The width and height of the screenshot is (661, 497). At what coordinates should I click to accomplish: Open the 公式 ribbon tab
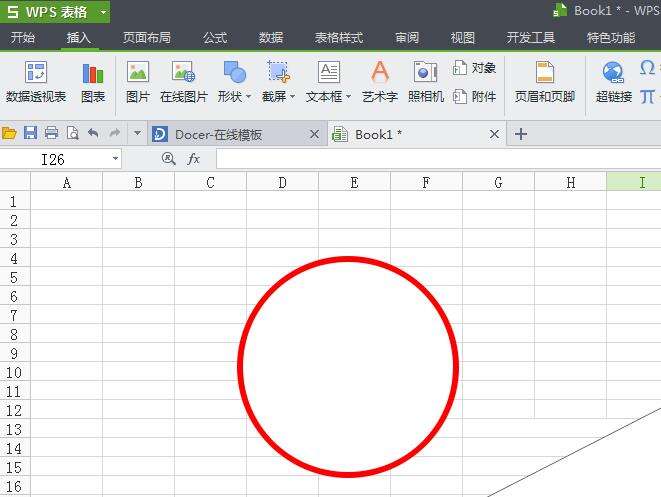215,38
